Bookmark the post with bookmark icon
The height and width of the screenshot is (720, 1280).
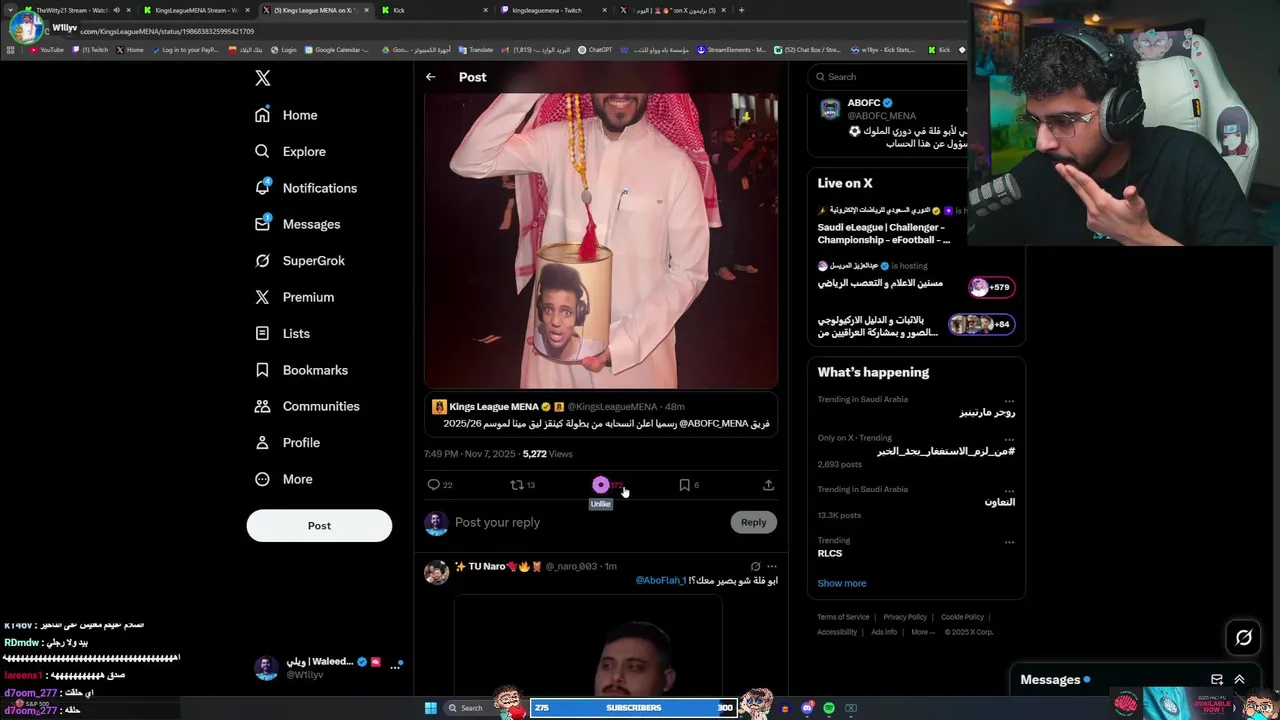point(685,485)
